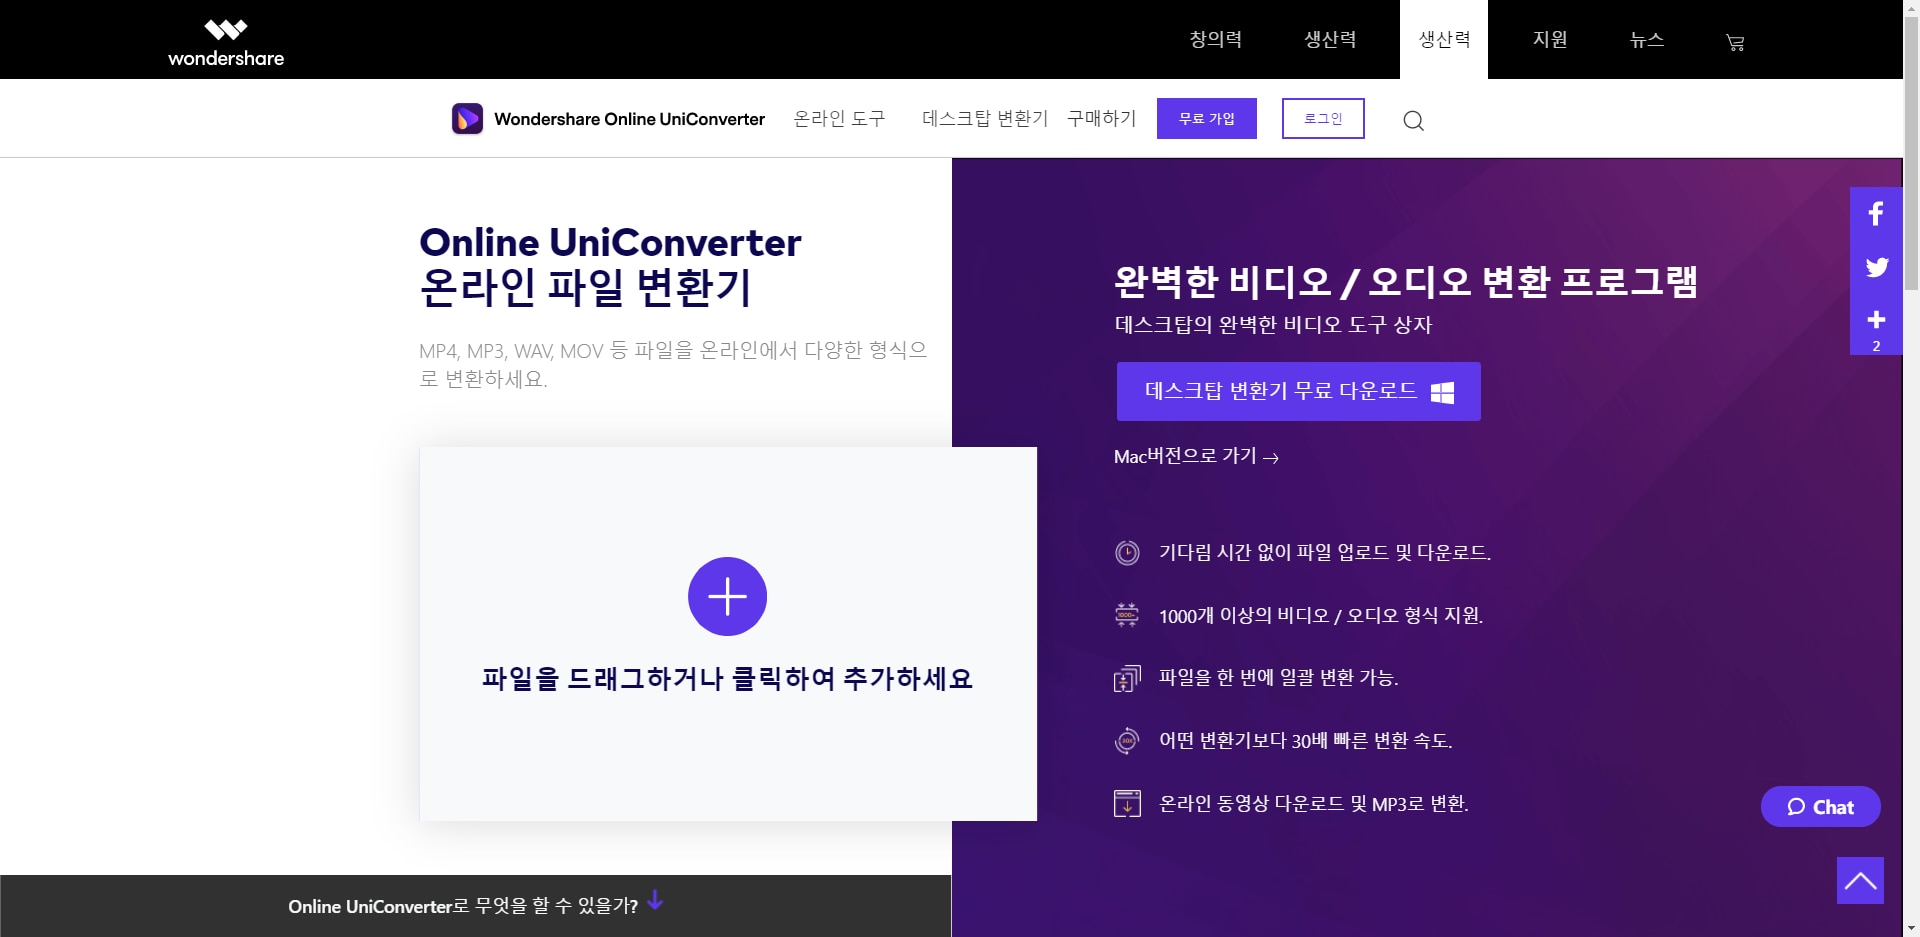This screenshot has width=1920, height=937.
Task: Open the Chat bubble widget
Action: [1820, 807]
